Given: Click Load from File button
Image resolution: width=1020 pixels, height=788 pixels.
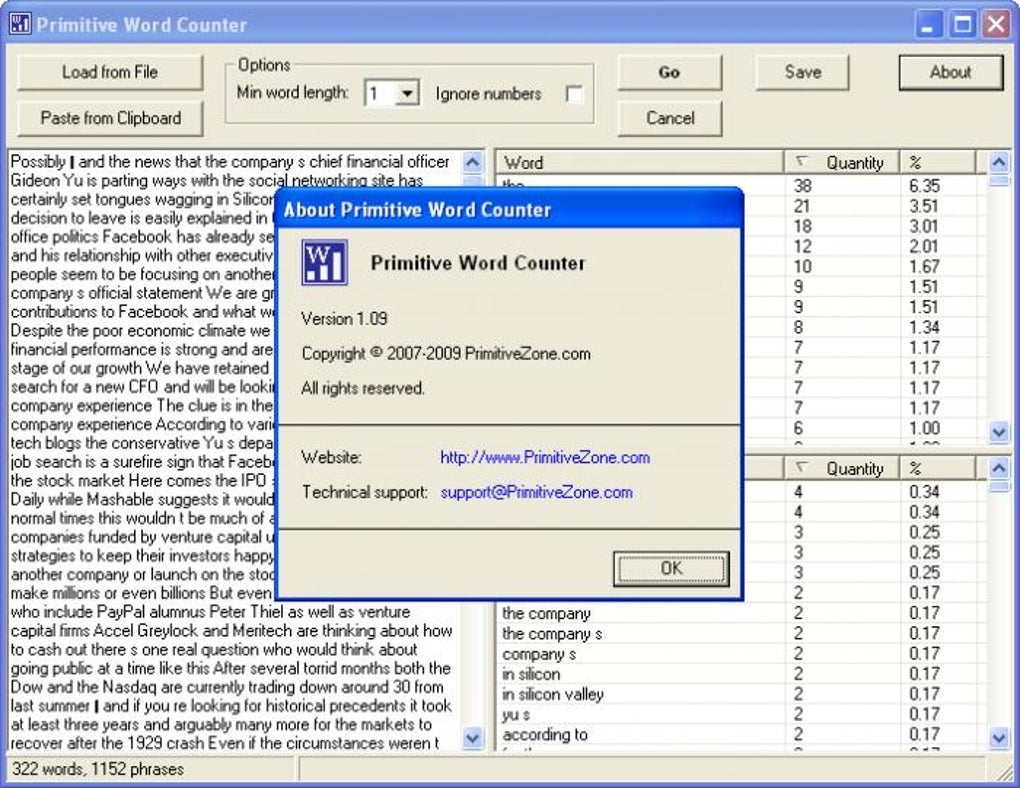Looking at the screenshot, I should (110, 72).
